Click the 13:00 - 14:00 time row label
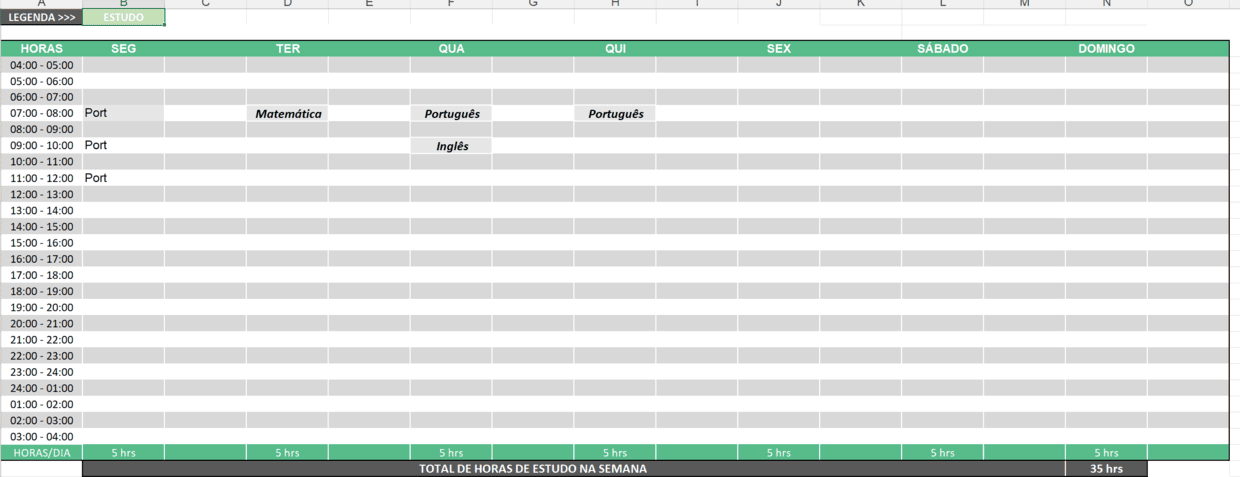 [x=42, y=210]
